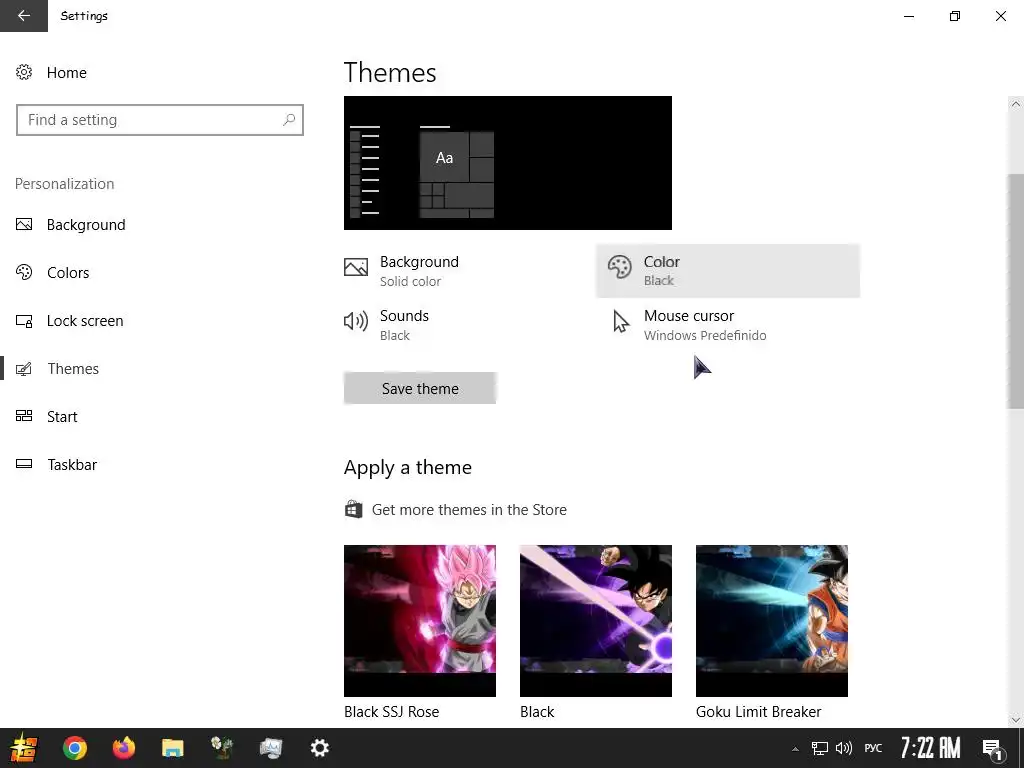Select Themes in the sidebar
1024x768 pixels.
pyautogui.click(x=57, y=369)
